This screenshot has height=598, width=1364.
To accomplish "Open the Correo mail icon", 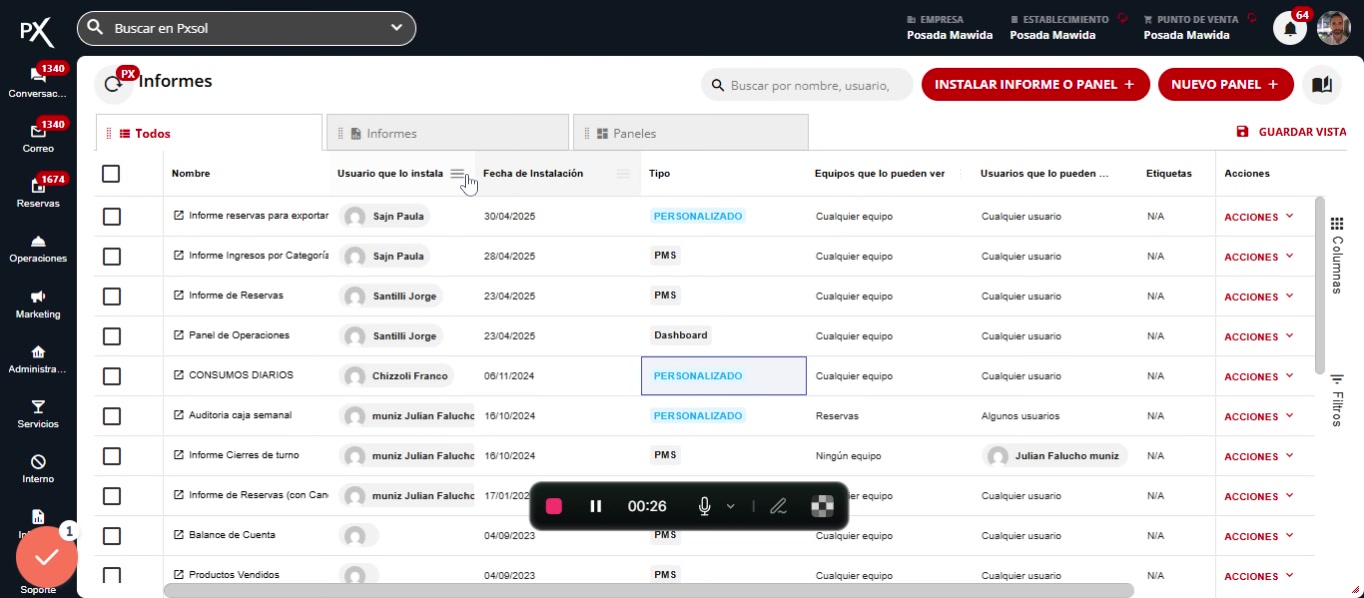I will [38, 134].
